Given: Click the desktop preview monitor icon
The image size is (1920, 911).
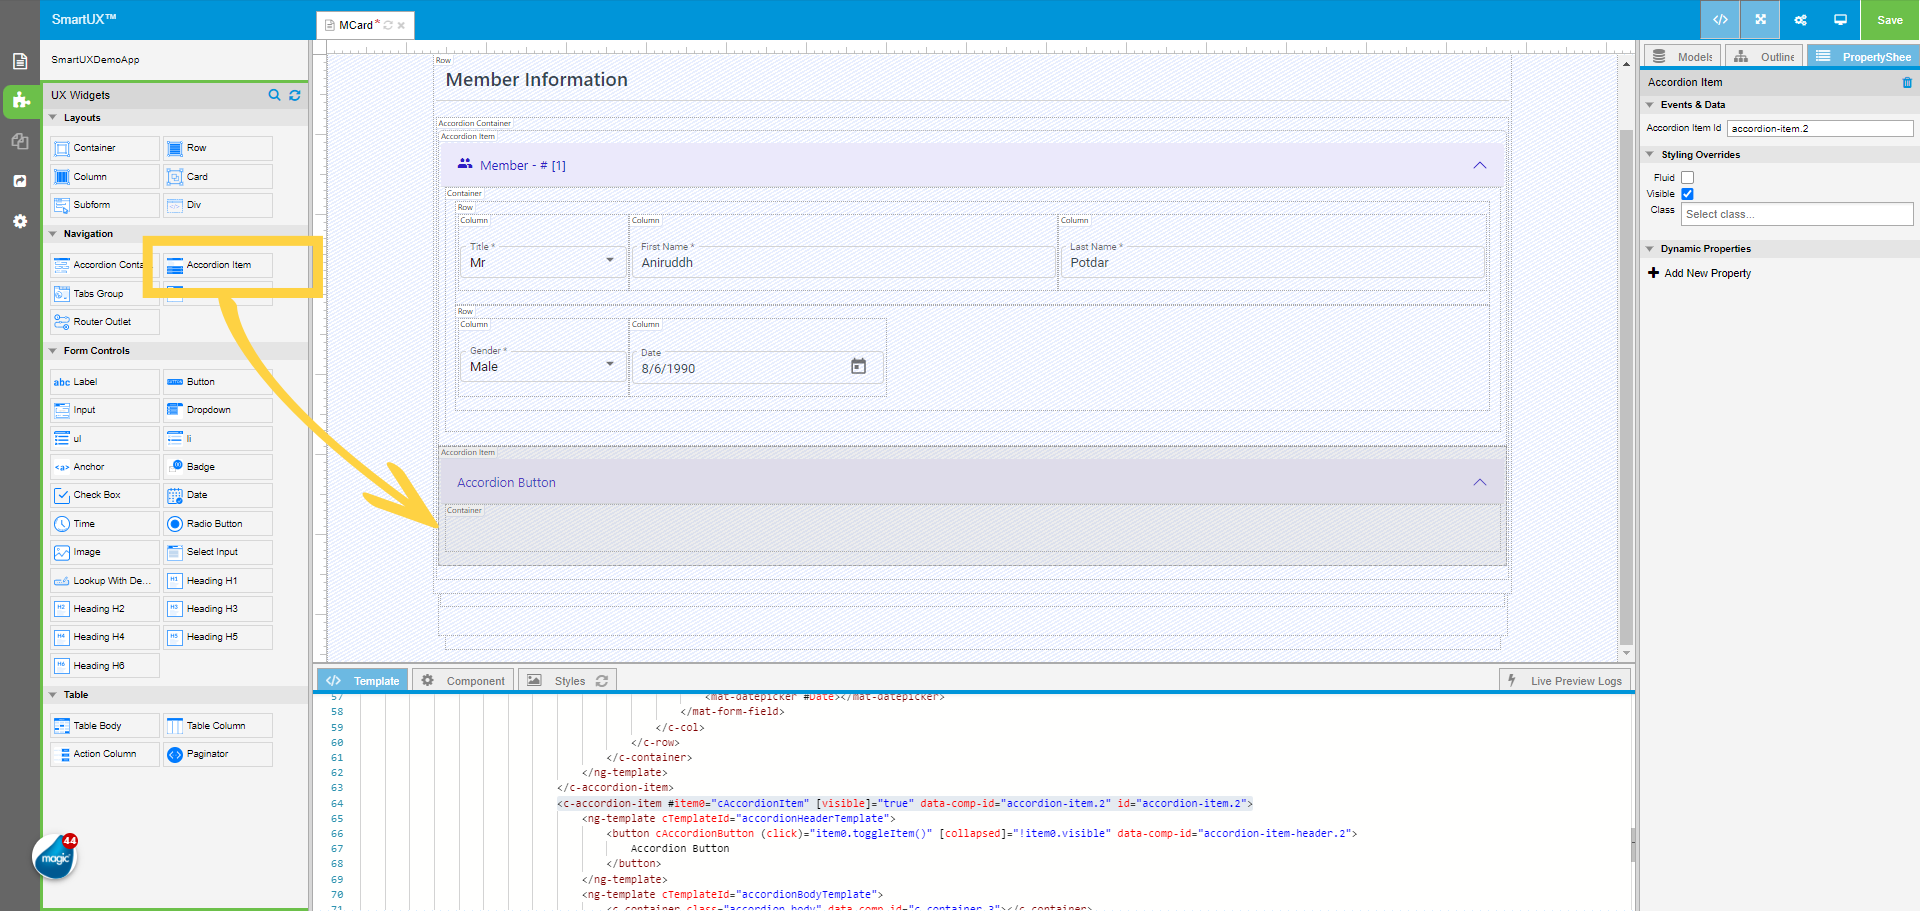Looking at the screenshot, I should pos(1840,20).
